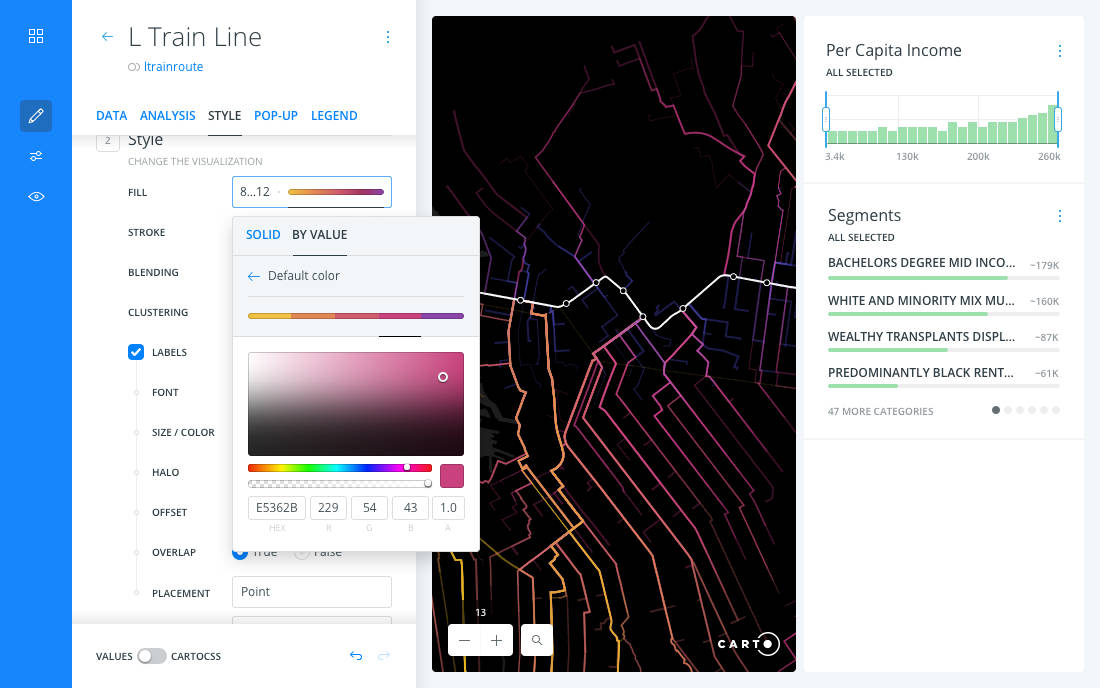Go back to Default color with the chevron

point(253,275)
